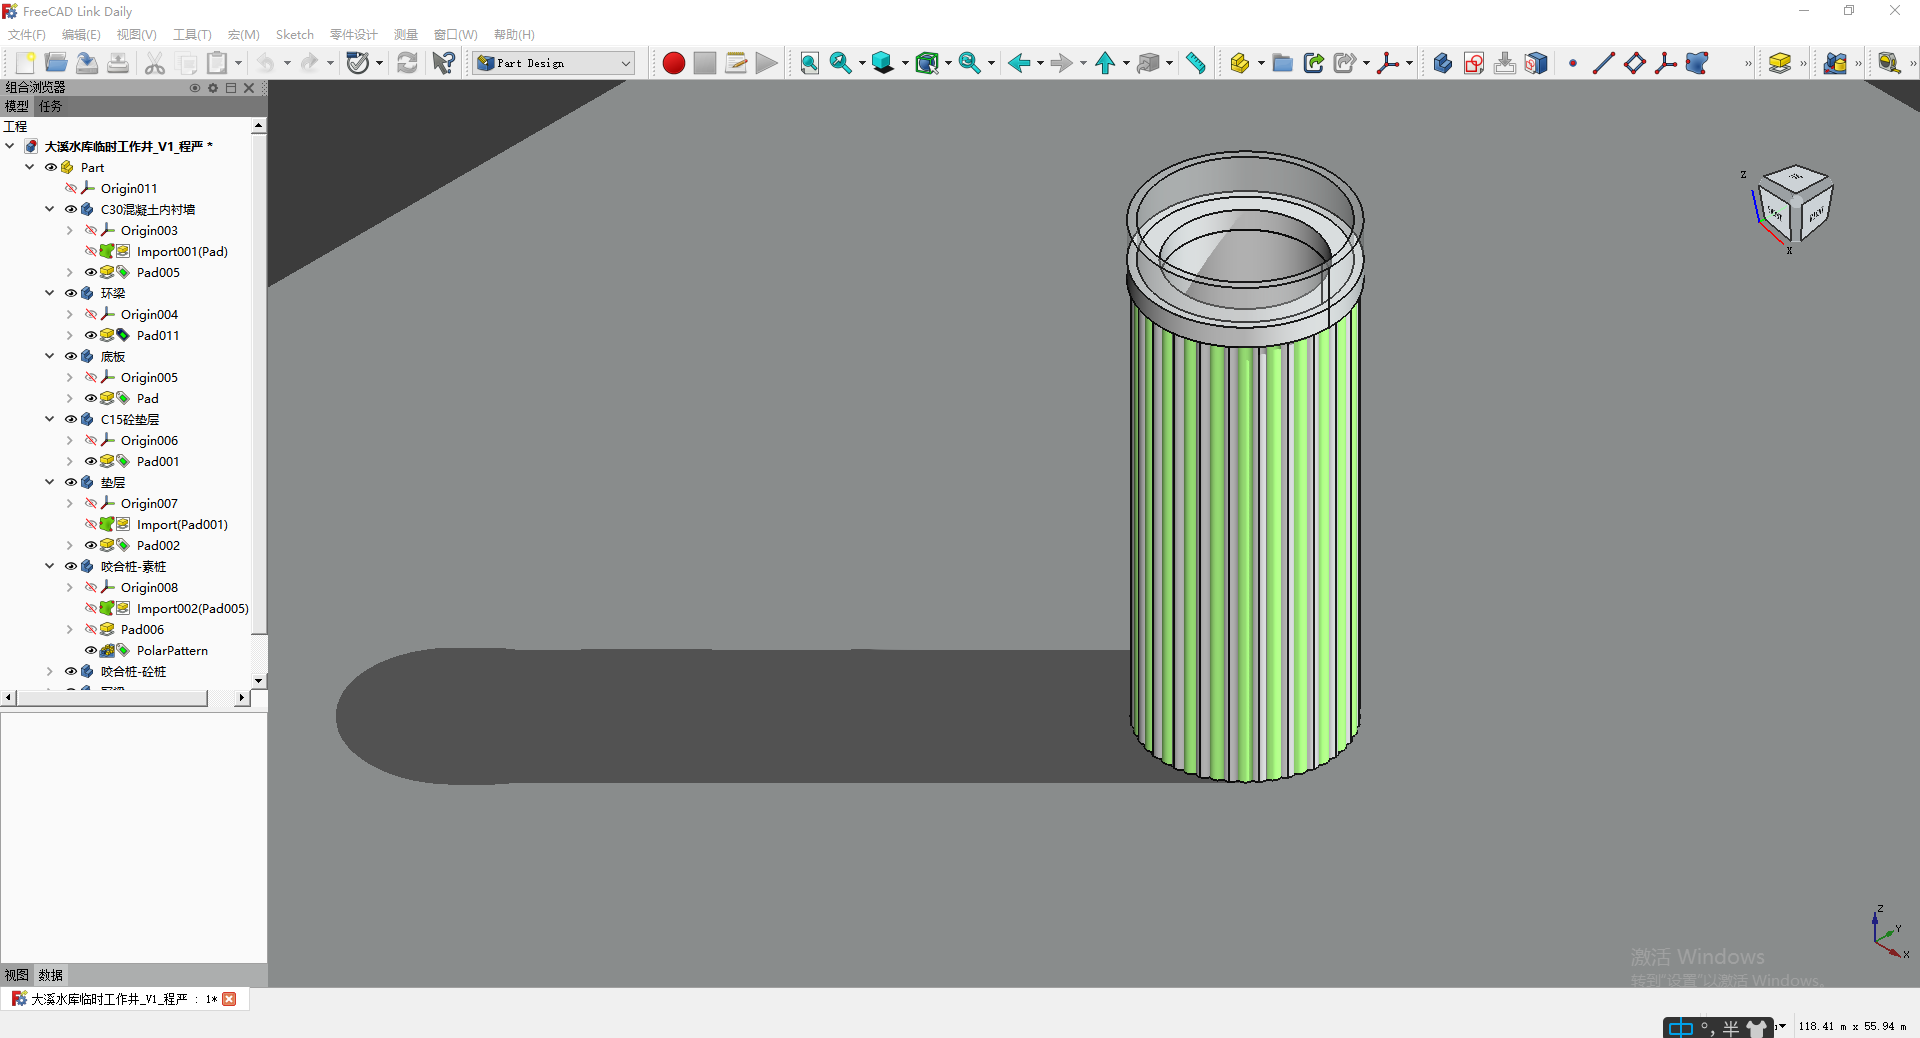Toggle visibility of 环梁 body

(x=70, y=293)
